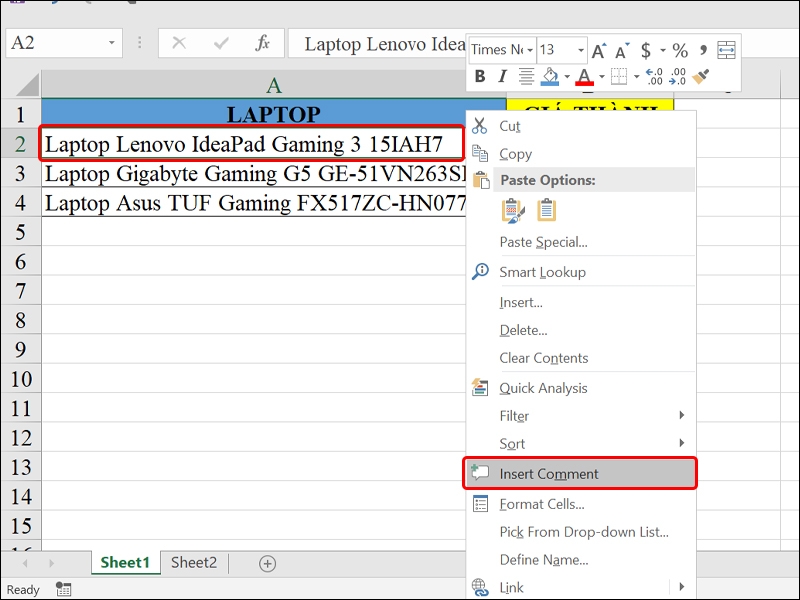Click the center align icon
The image size is (800, 600).
[526, 77]
